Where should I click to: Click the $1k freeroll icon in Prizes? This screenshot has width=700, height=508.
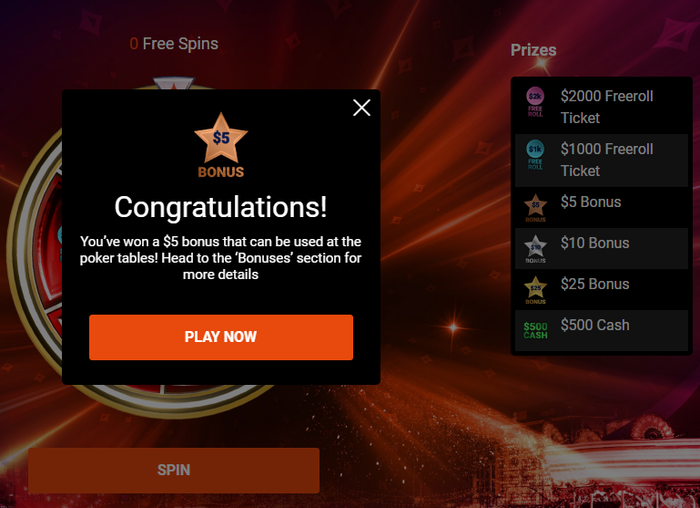[535, 155]
